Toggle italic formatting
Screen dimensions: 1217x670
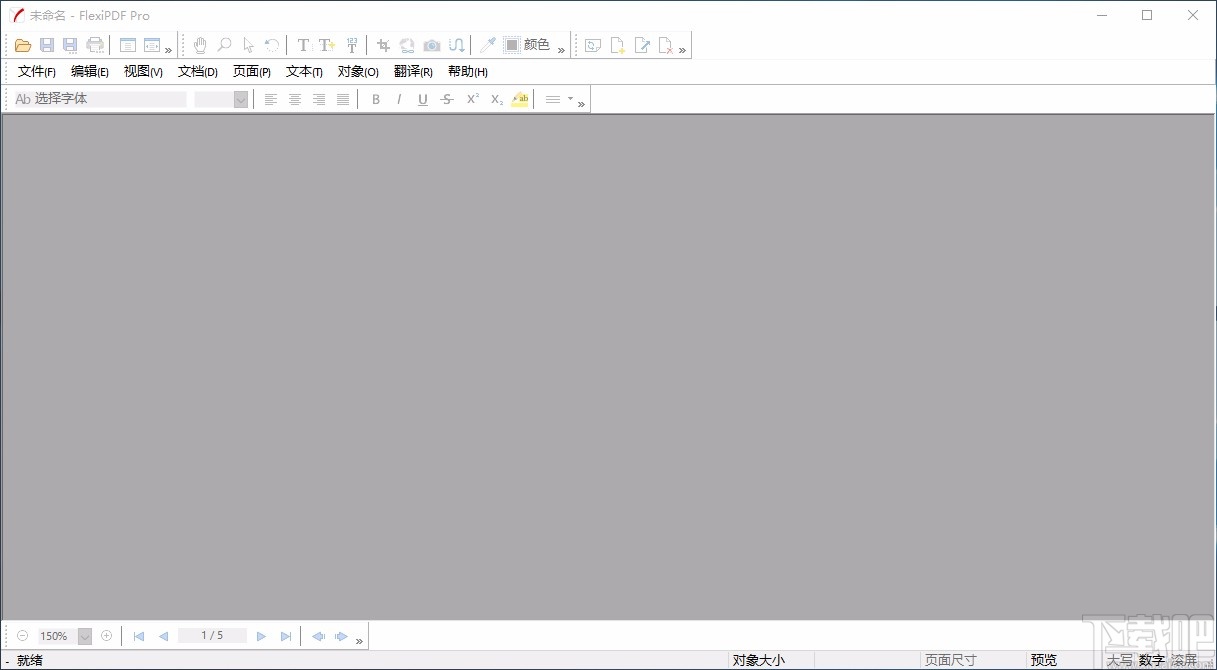399,99
